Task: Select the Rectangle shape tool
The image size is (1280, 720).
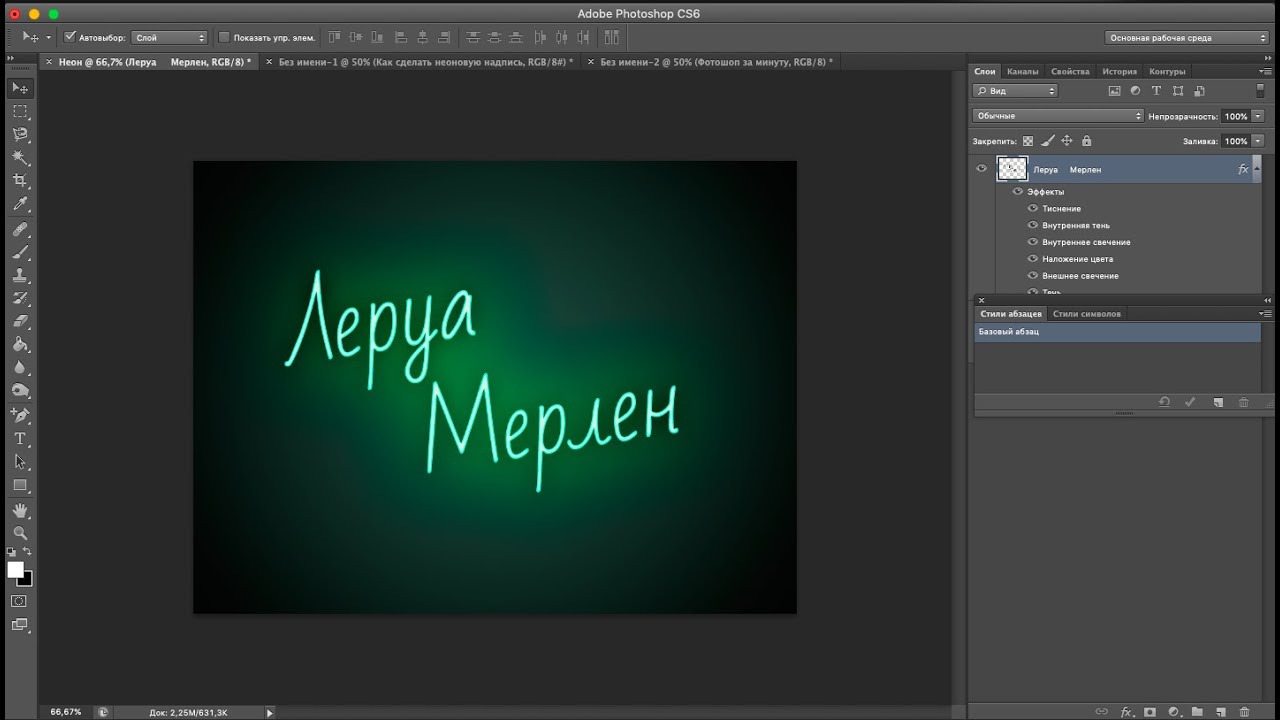Action: (20, 485)
